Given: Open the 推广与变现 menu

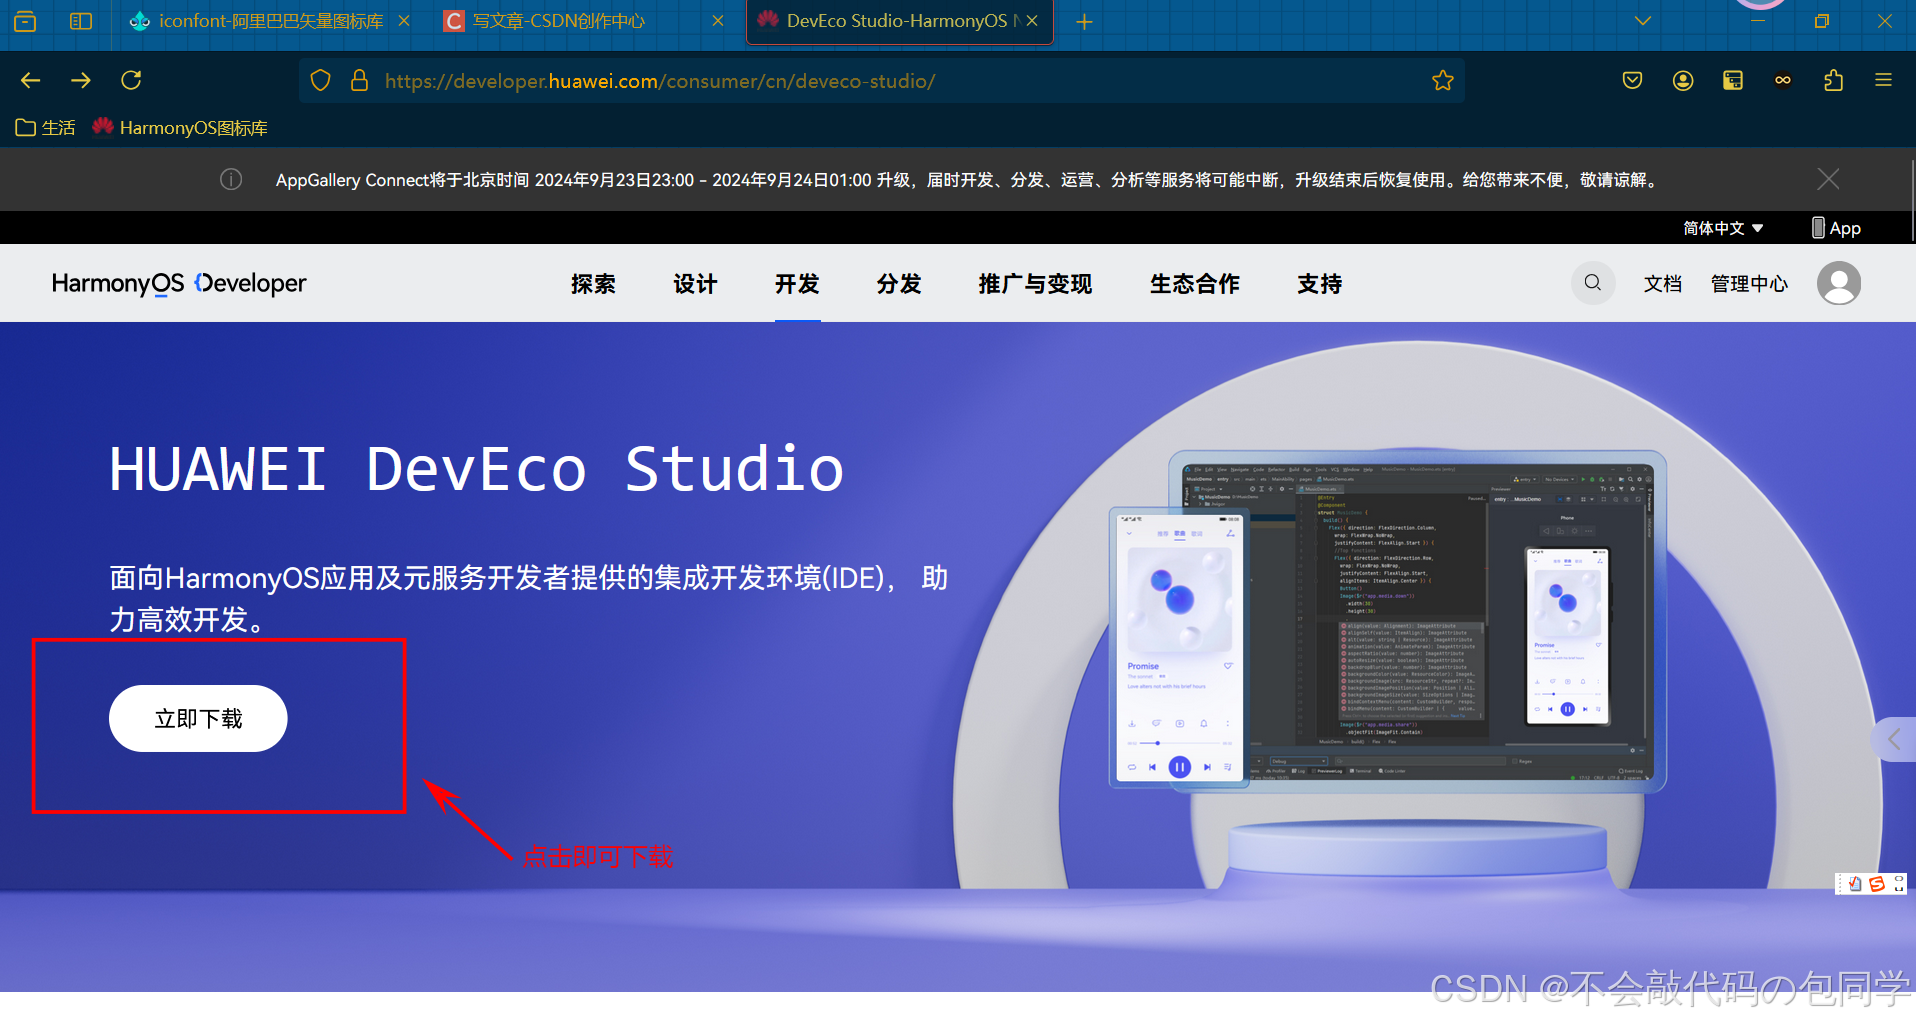Looking at the screenshot, I should [1035, 284].
